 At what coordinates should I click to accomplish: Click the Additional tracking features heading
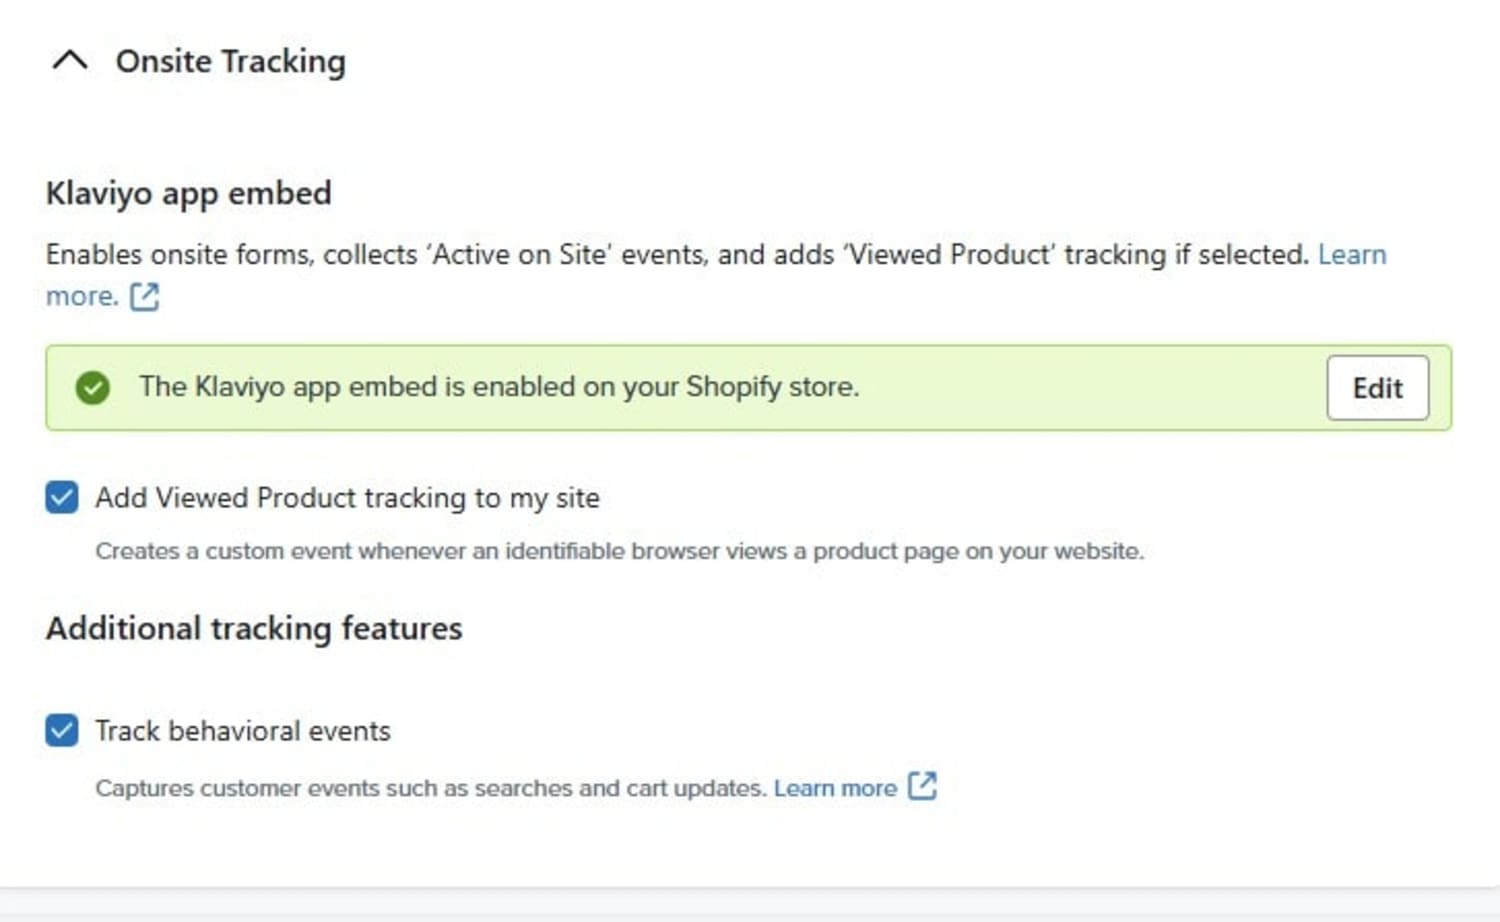coord(254,628)
